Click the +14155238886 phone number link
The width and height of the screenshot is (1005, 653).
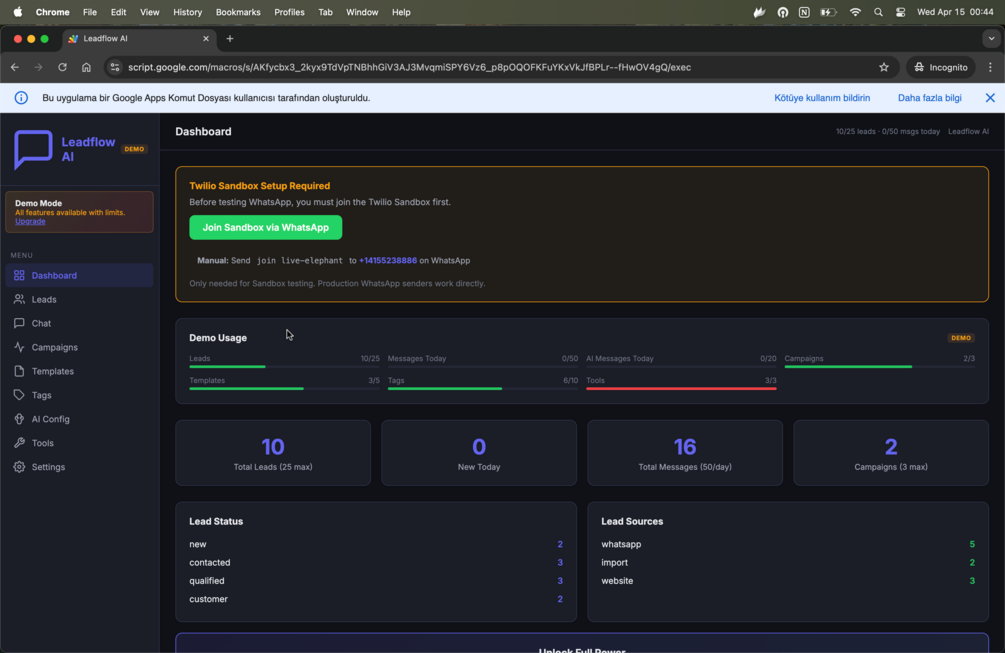pos(388,261)
